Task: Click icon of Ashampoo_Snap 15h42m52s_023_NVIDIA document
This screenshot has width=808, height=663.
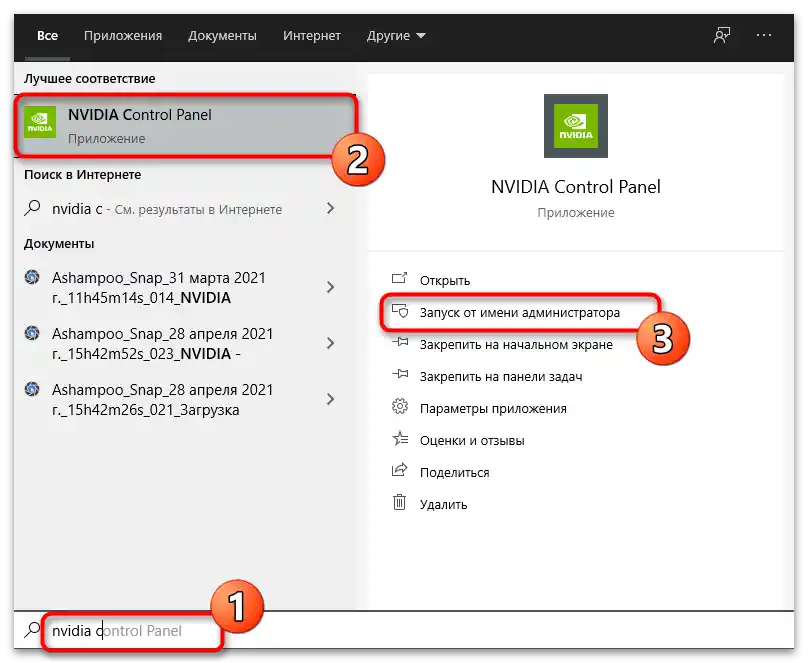Action: pyautogui.click(x=32, y=333)
